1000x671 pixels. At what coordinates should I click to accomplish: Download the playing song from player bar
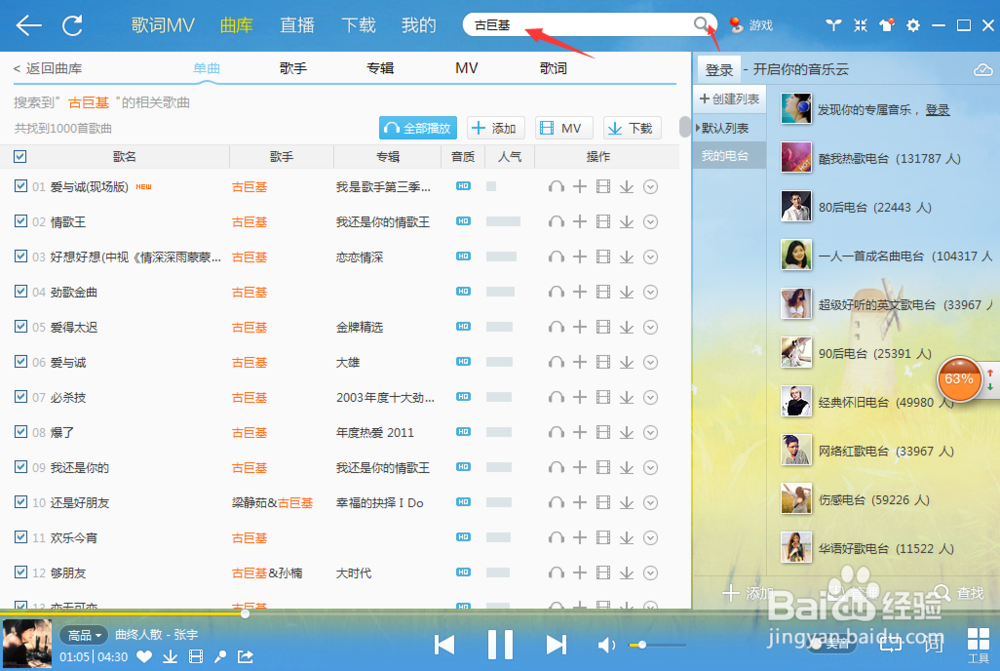(x=170, y=656)
